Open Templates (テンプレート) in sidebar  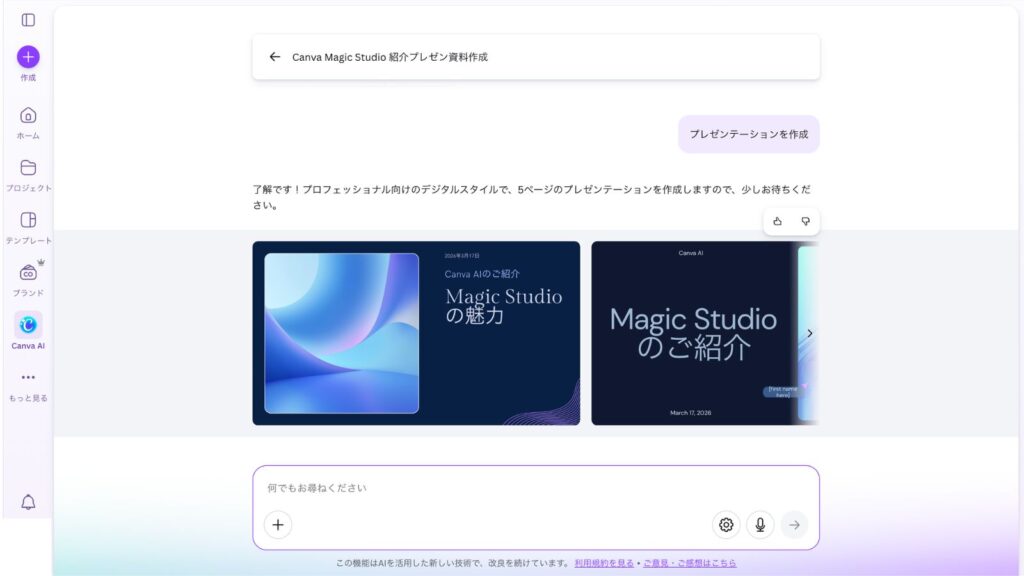click(x=28, y=220)
